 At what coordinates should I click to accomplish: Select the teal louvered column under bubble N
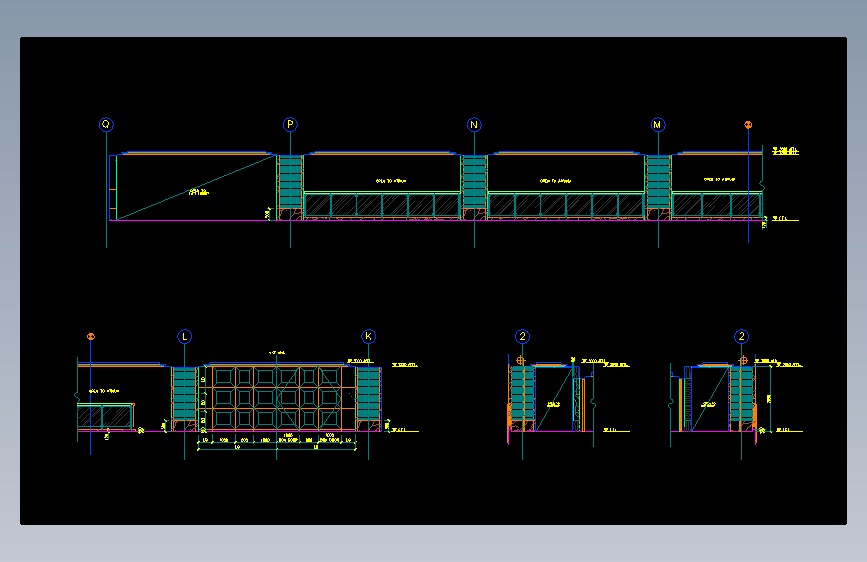[x=474, y=182]
